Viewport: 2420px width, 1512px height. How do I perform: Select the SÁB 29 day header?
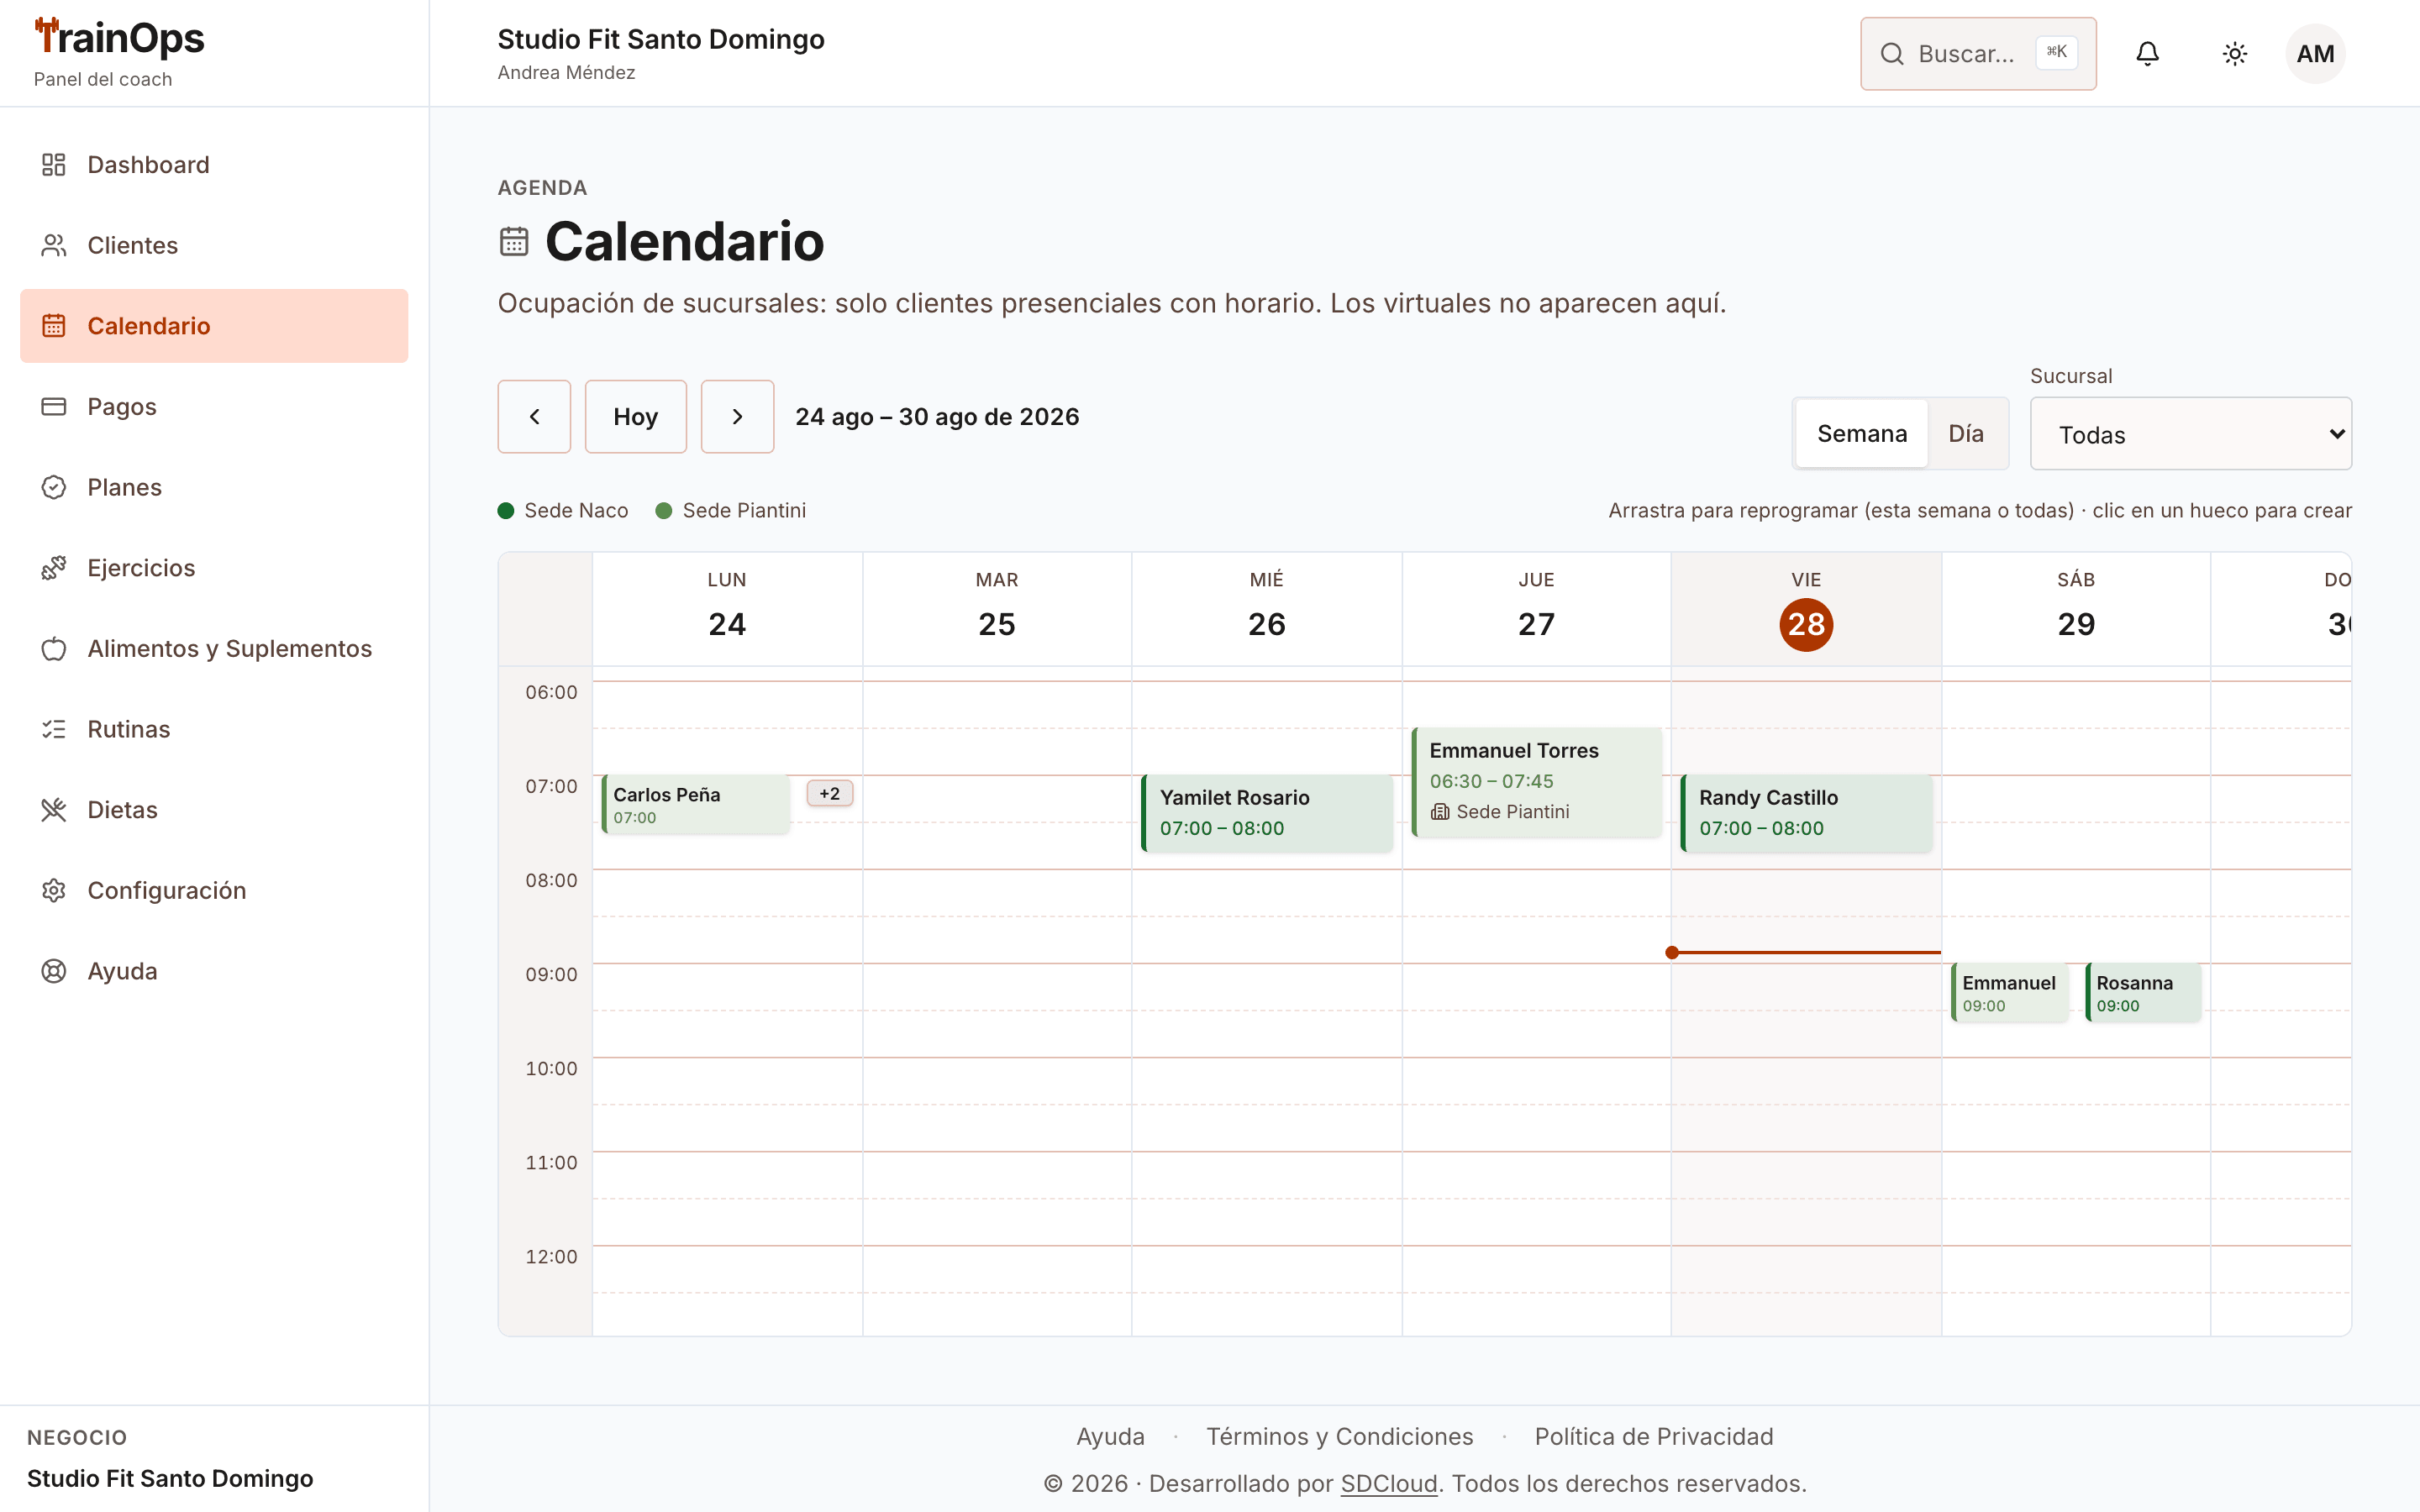[2076, 610]
